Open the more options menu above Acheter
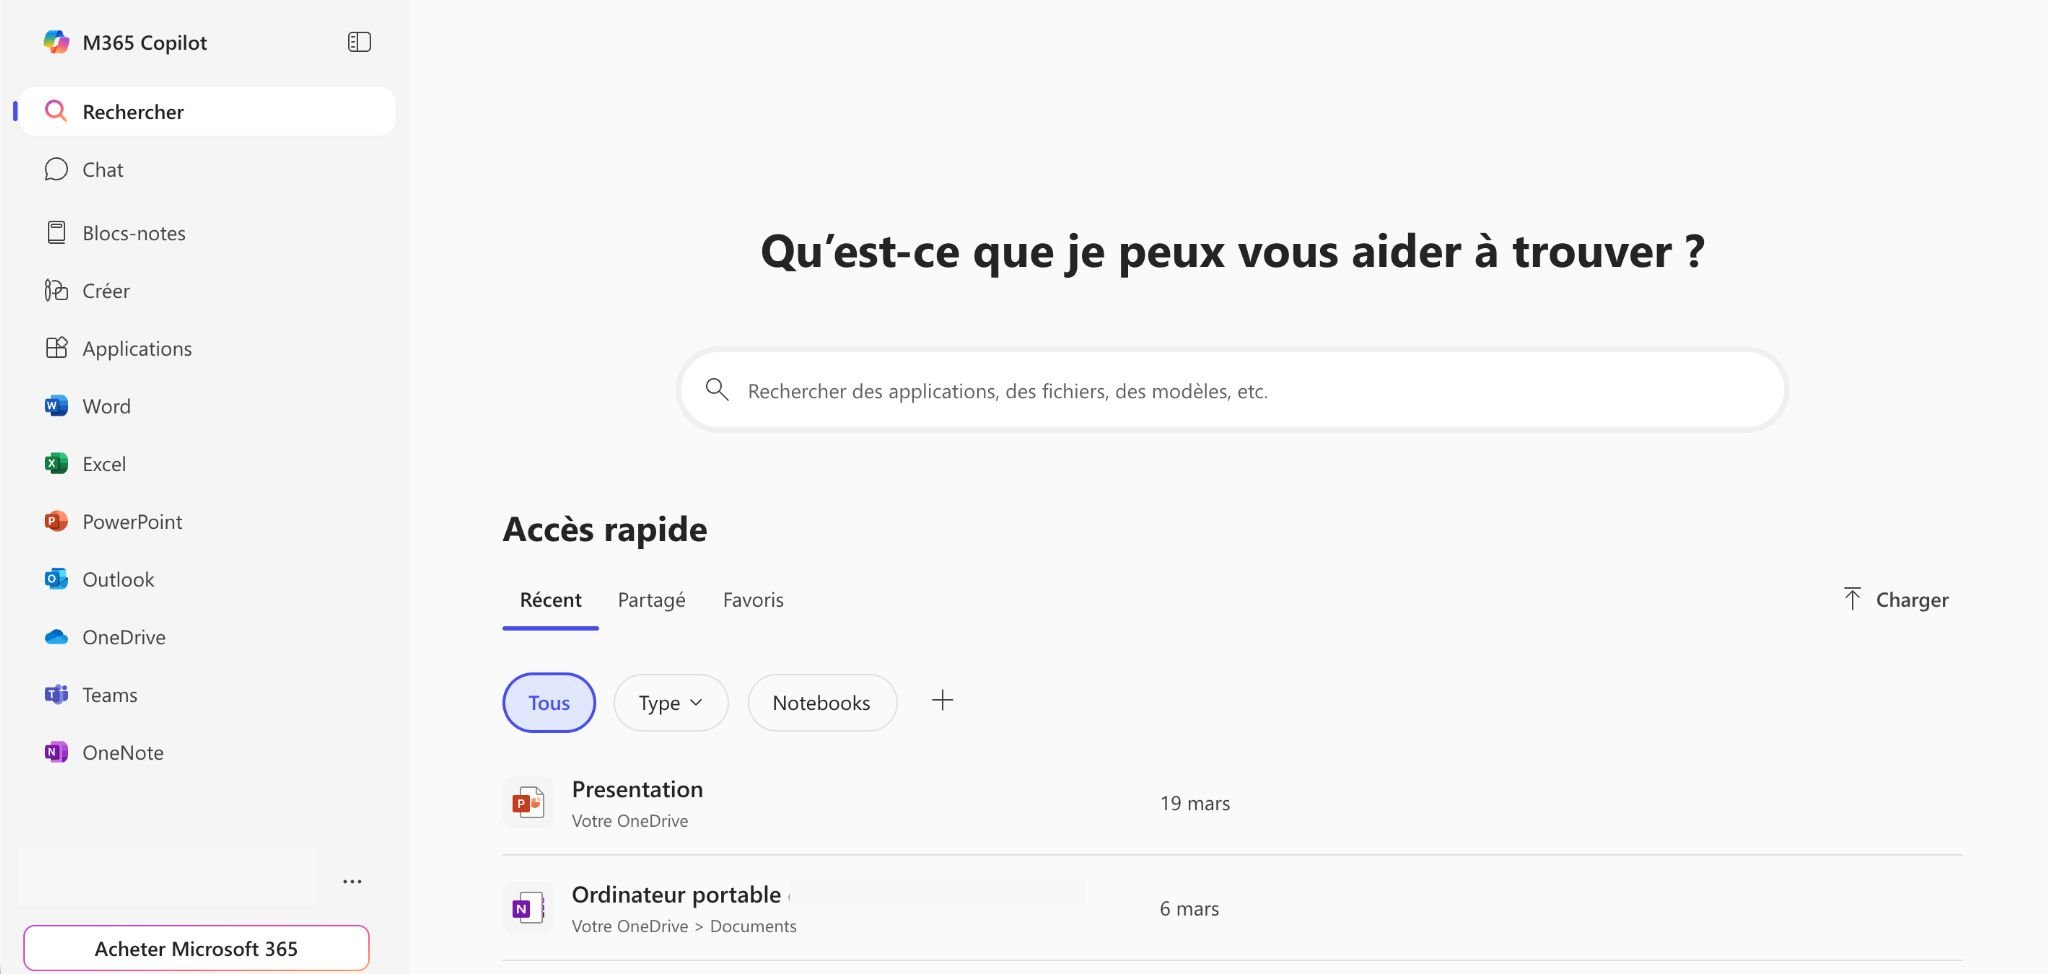 (x=352, y=880)
